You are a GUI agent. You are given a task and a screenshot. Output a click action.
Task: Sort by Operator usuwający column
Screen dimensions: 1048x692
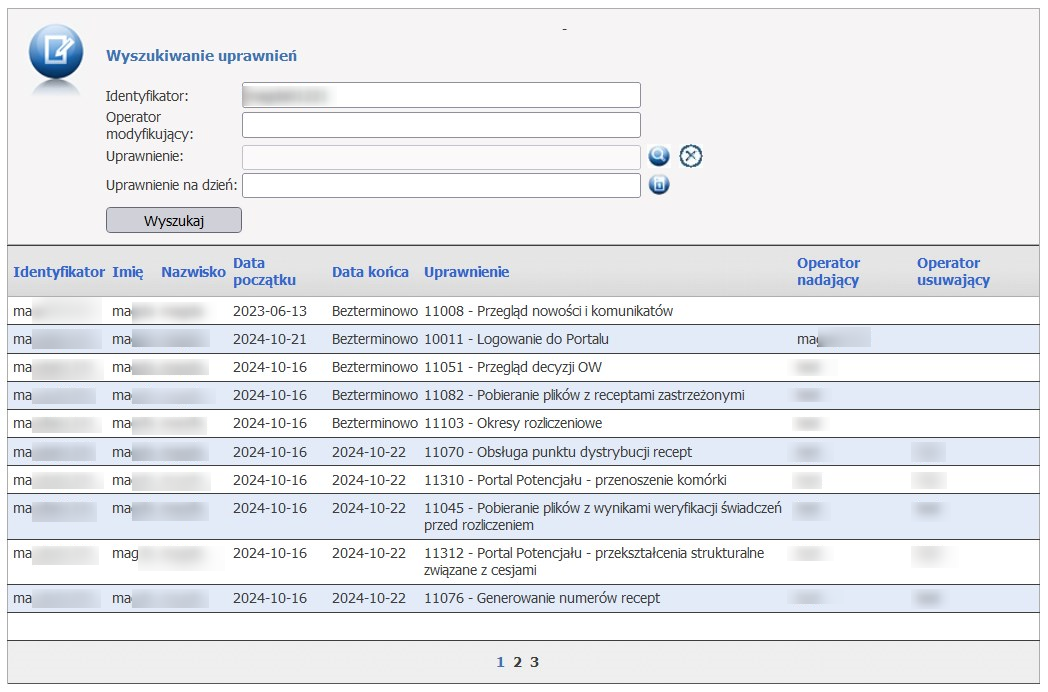(x=953, y=272)
